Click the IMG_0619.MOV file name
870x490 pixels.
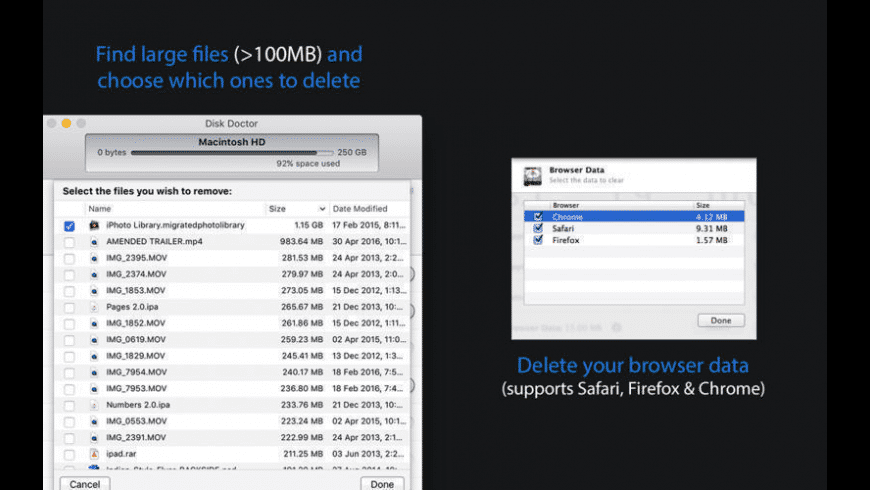click(x=136, y=340)
